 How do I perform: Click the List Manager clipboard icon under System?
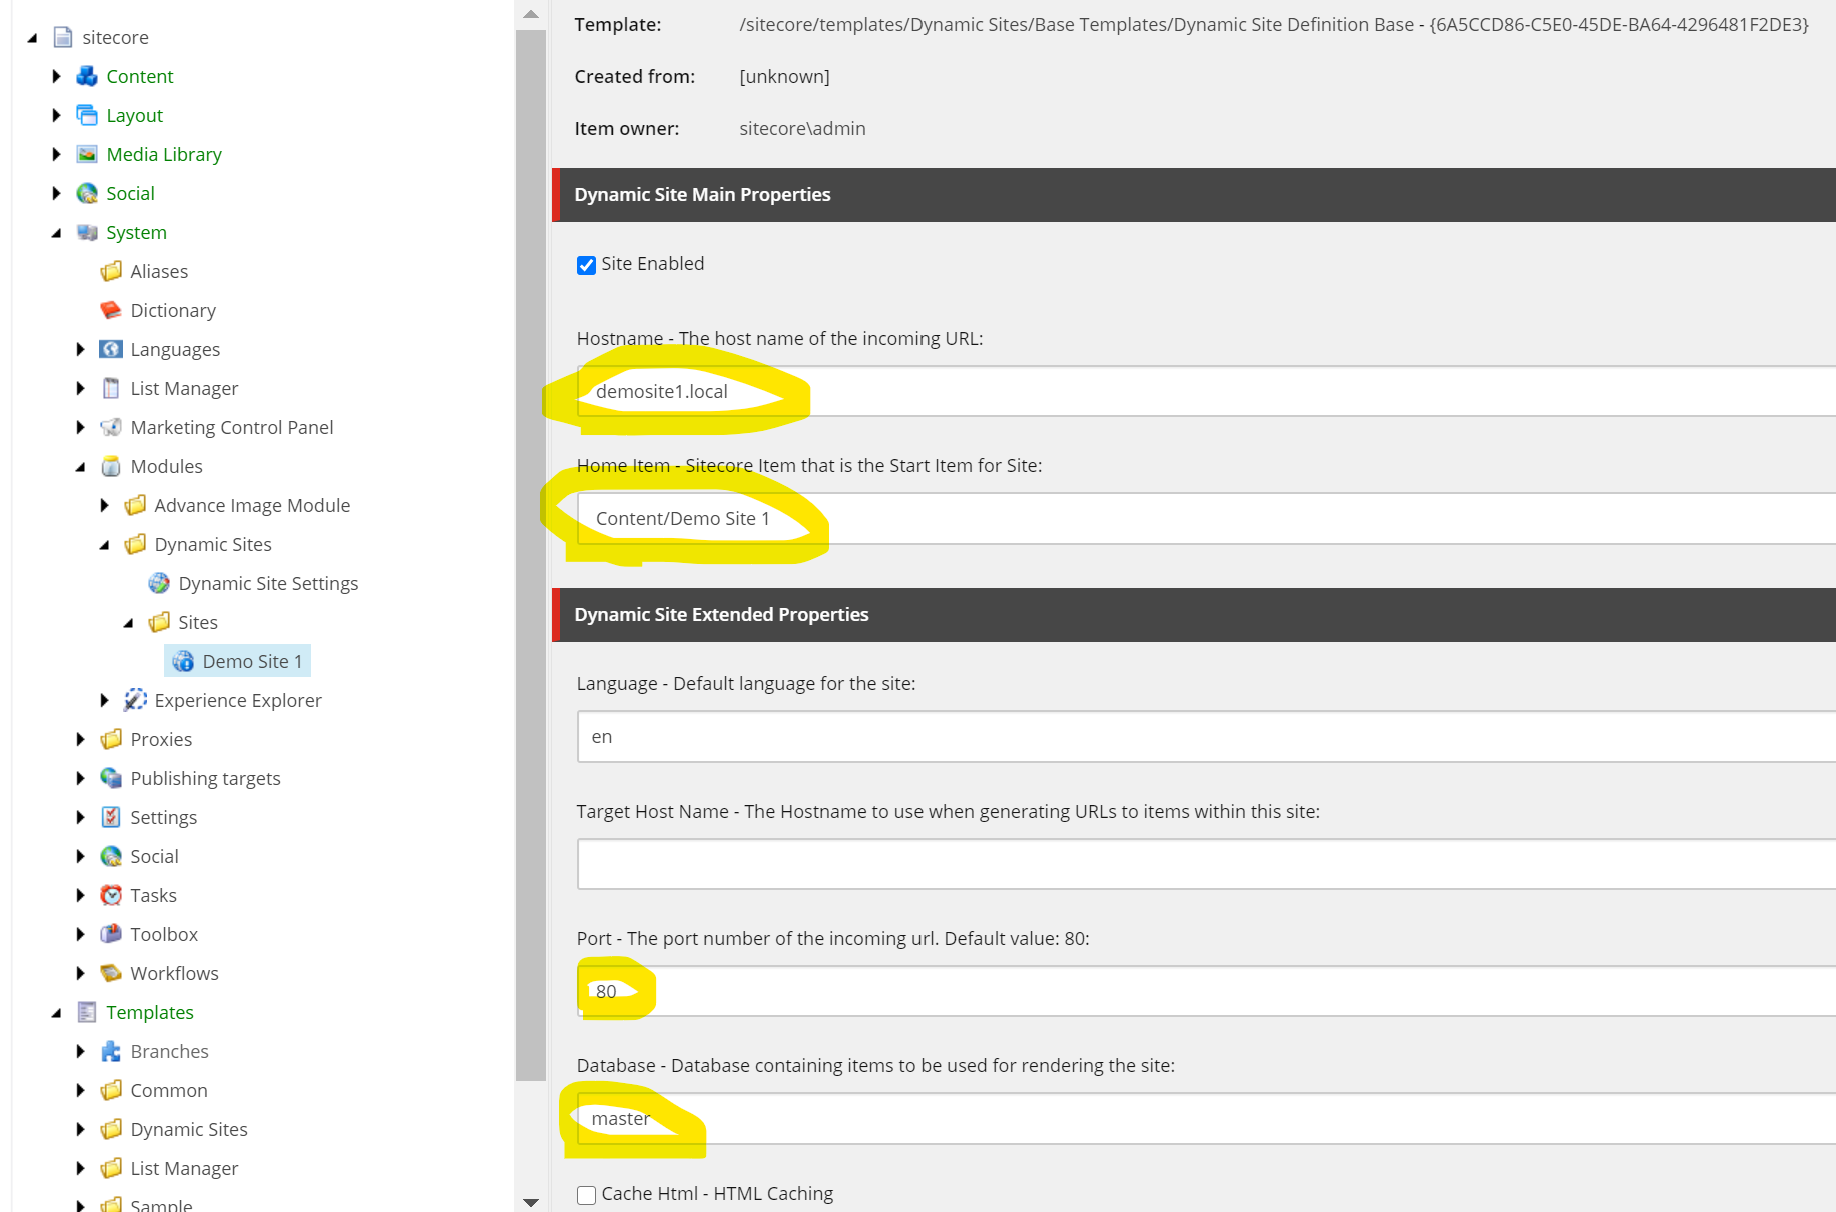[111, 388]
